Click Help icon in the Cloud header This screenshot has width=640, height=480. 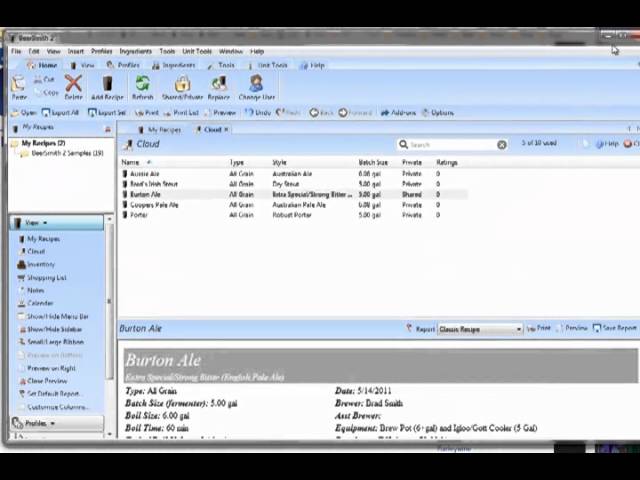point(607,144)
